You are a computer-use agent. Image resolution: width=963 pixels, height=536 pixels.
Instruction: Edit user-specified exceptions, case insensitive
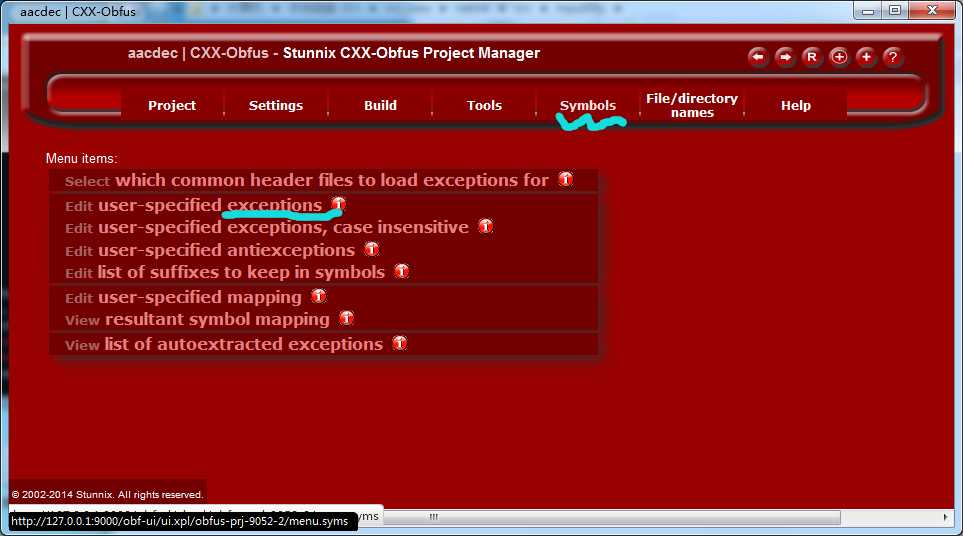267,227
